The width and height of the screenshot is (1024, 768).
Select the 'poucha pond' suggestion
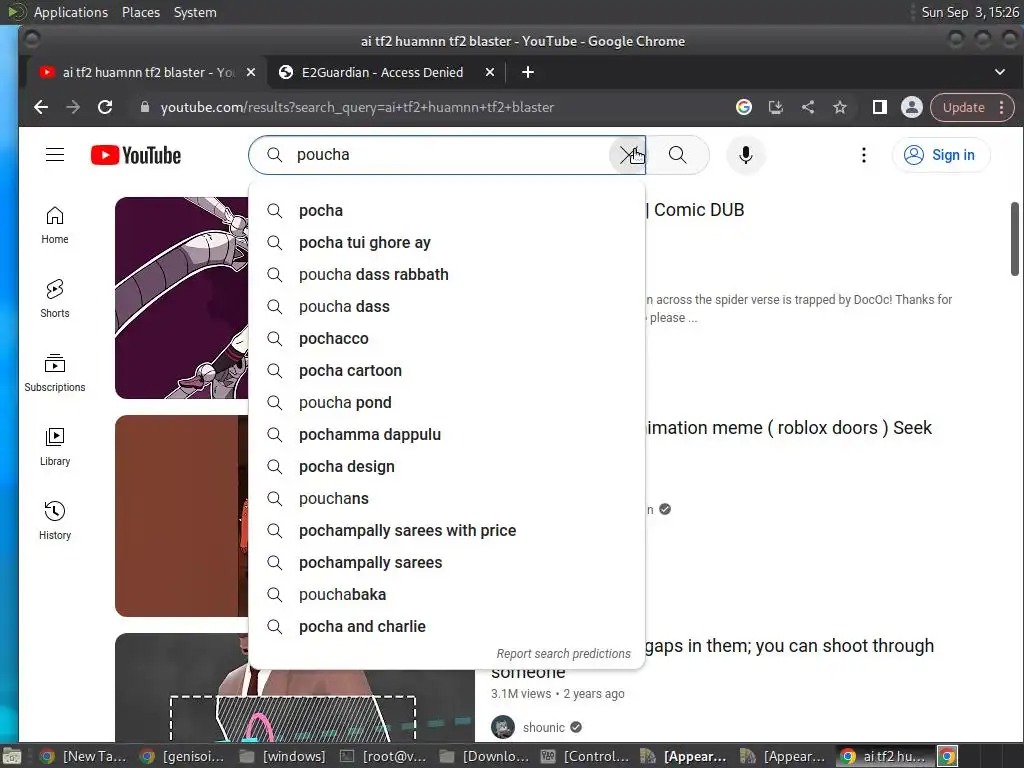click(x=447, y=402)
